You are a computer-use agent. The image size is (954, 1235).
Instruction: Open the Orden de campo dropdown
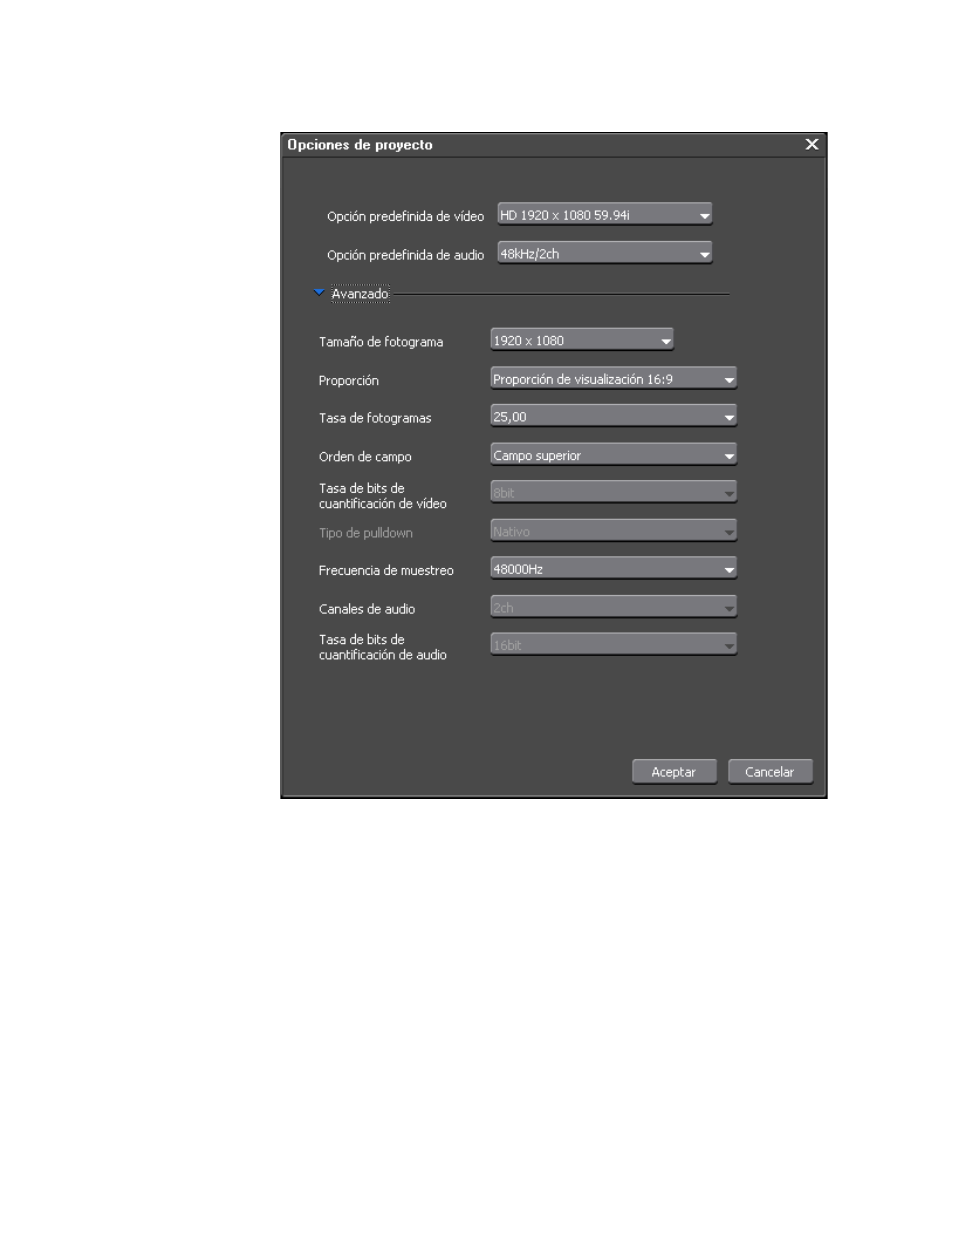pyautogui.click(x=613, y=455)
